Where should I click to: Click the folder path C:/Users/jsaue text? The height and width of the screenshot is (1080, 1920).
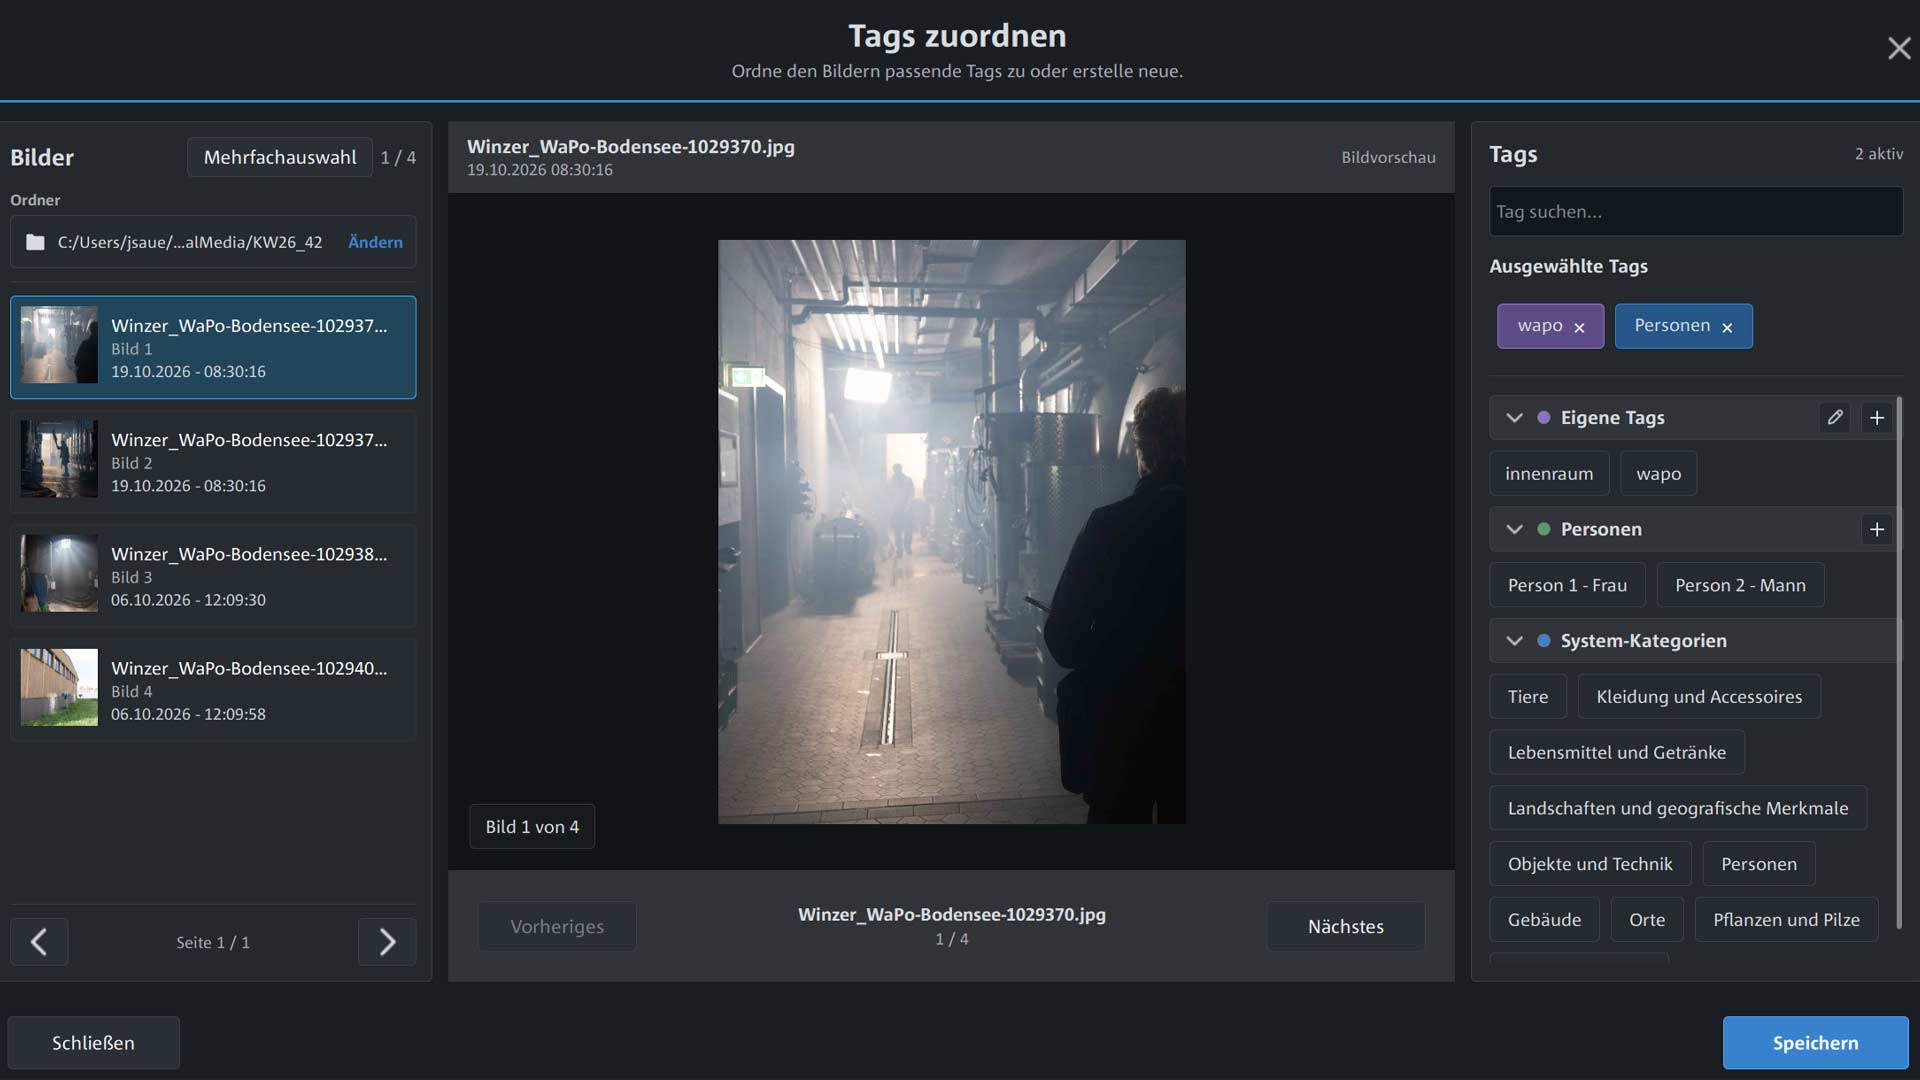tap(190, 242)
